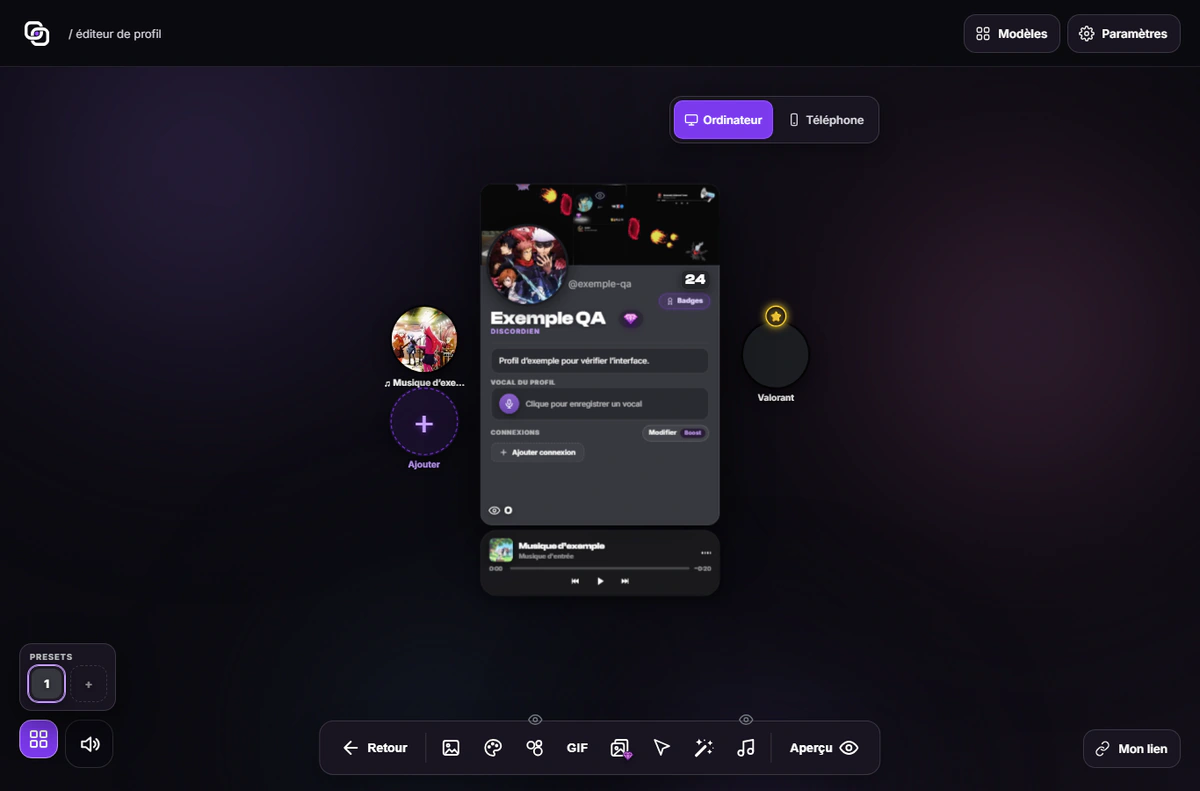Open the GIF tool

[x=577, y=748]
